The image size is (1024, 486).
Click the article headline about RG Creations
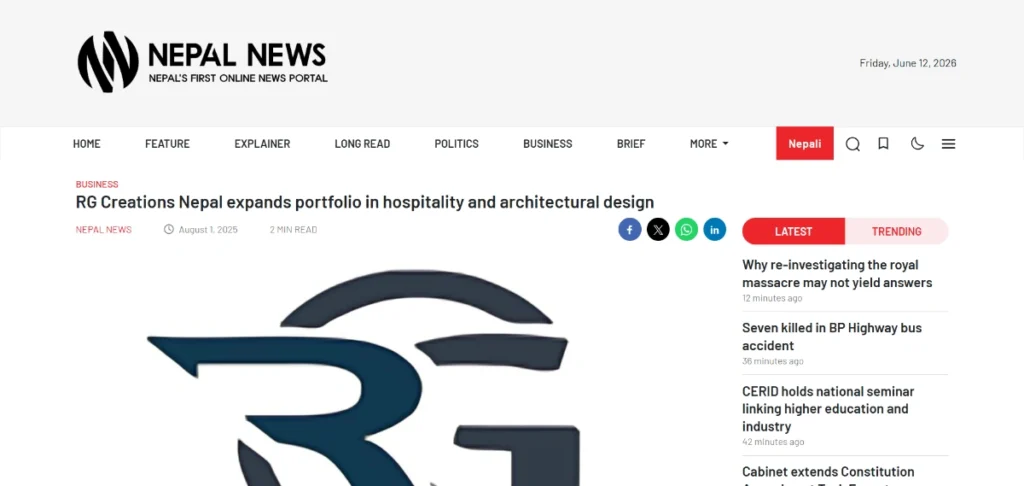tap(365, 202)
